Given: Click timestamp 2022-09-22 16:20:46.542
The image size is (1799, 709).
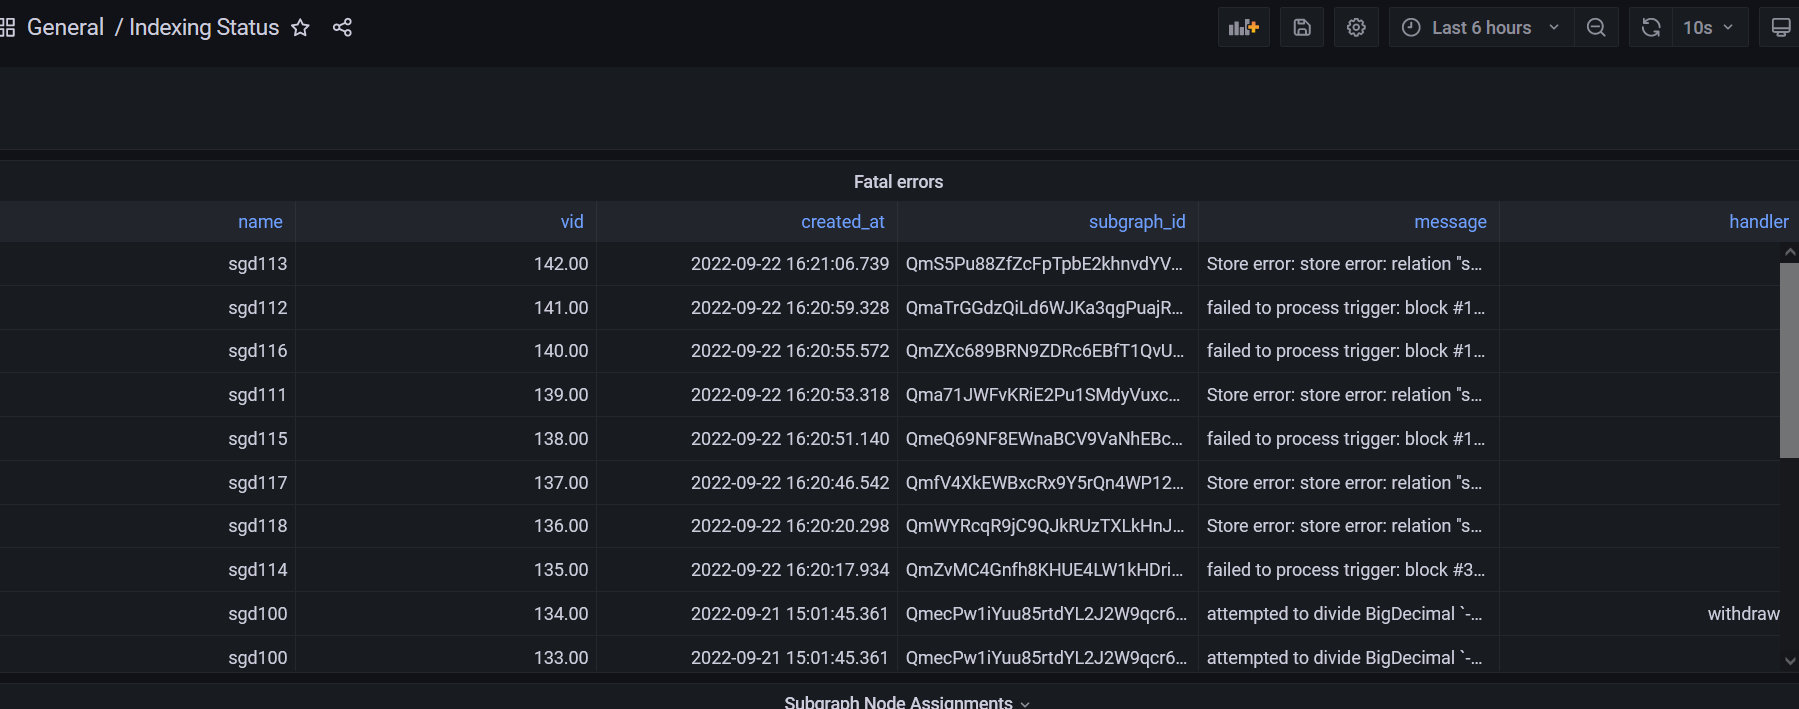Looking at the screenshot, I should (790, 483).
